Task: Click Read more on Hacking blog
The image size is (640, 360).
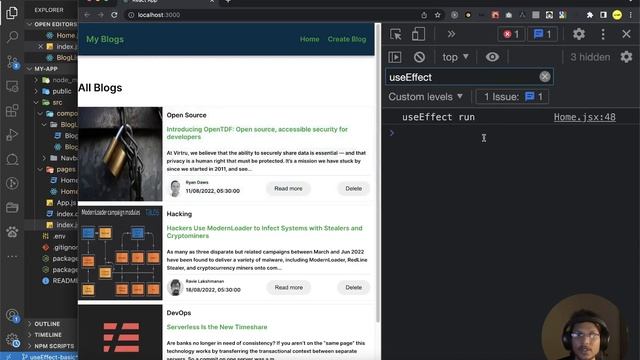Action: tap(288, 287)
